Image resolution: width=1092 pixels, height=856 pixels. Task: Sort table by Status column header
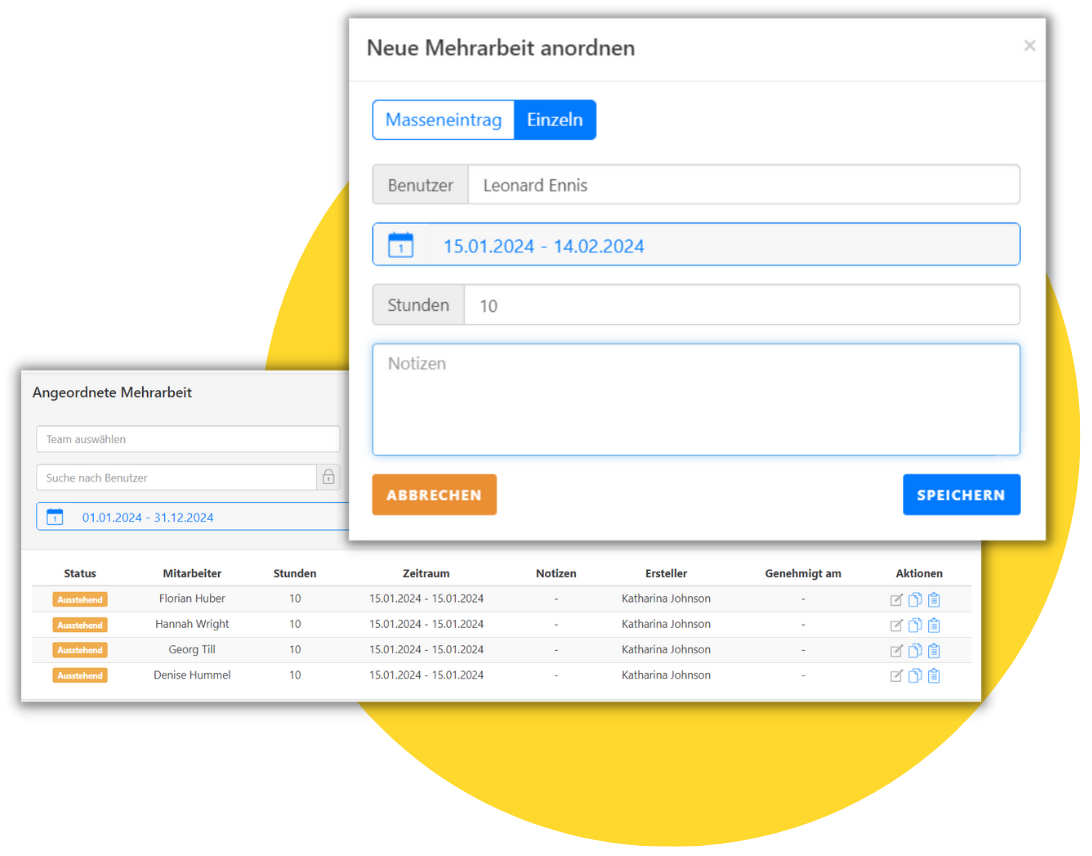click(80, 574)
